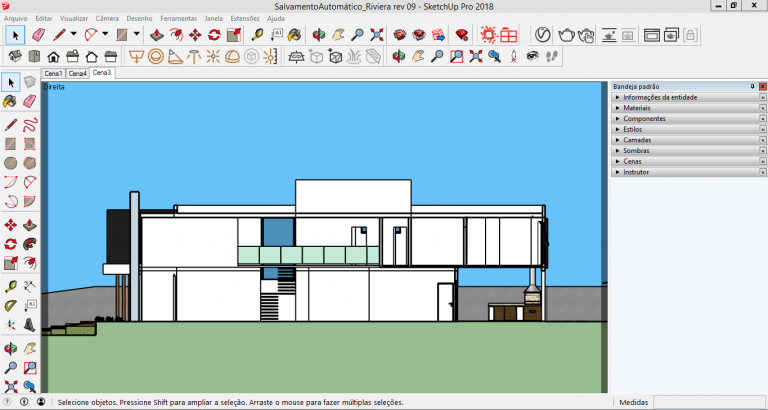Choose the Pie arc tool
The image size is (768, 410).
pyautogui.click(x=30, y=201)
